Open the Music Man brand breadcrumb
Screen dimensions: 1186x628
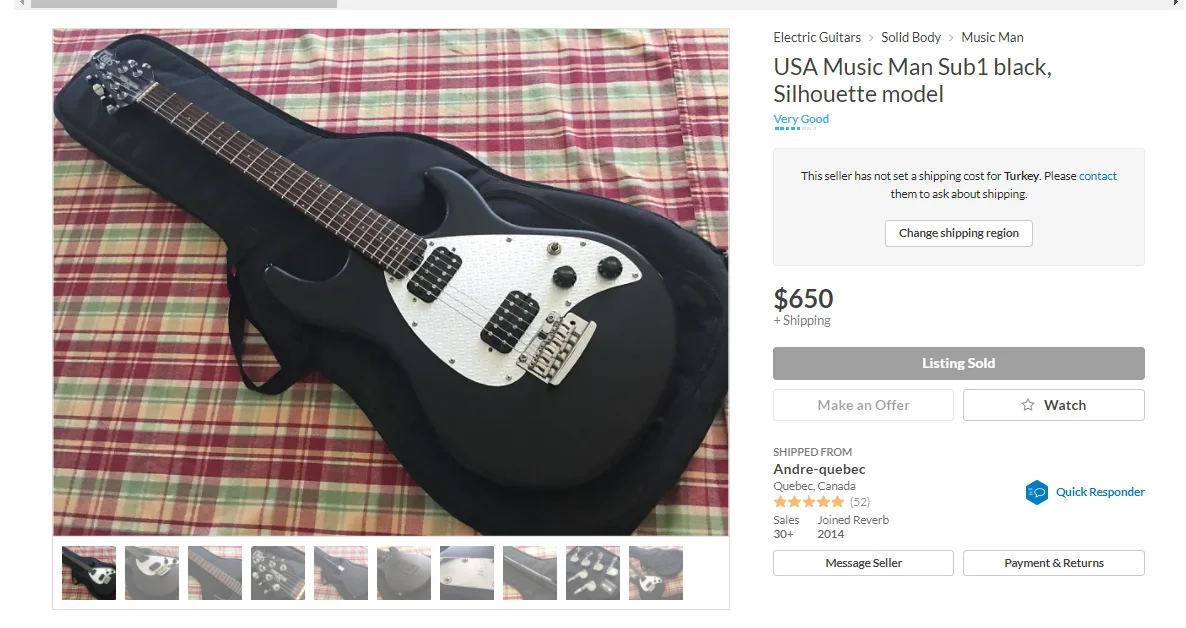pos(992,37)
